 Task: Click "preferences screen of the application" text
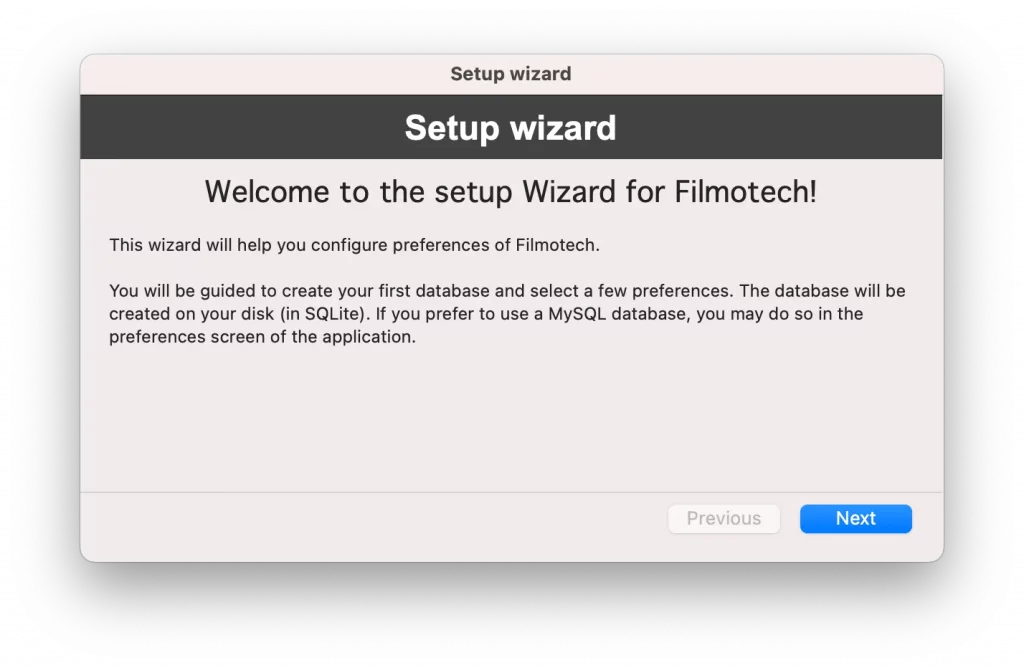click(261, 337)
